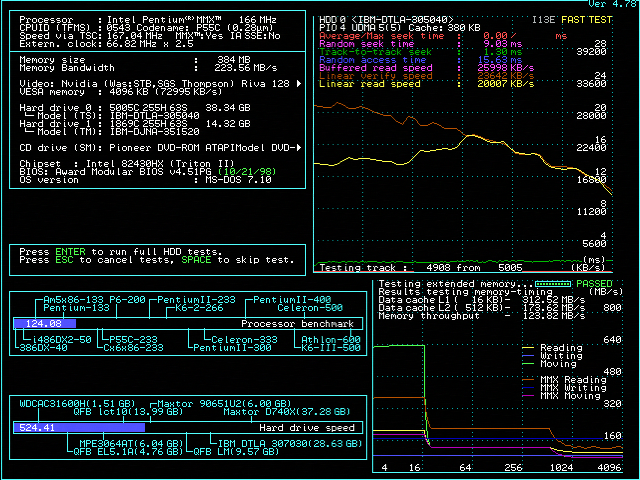This screenshot has width=640, height=480.
Task: Click the arrow after ATAPIModel DVD- line
Action: coord(299,147)
